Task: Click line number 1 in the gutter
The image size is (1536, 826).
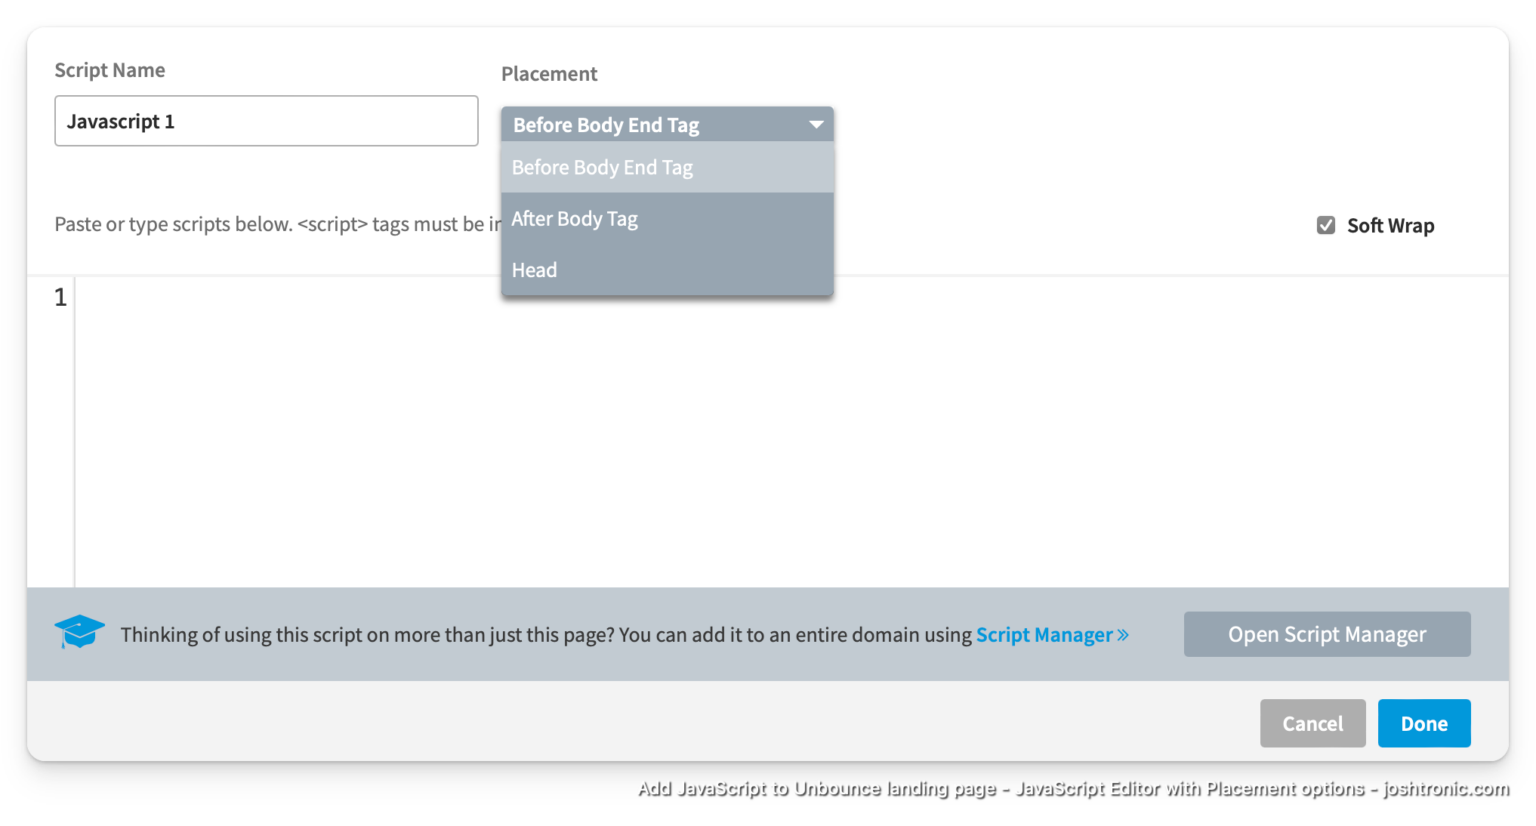Action: click(x=60, y=297)
